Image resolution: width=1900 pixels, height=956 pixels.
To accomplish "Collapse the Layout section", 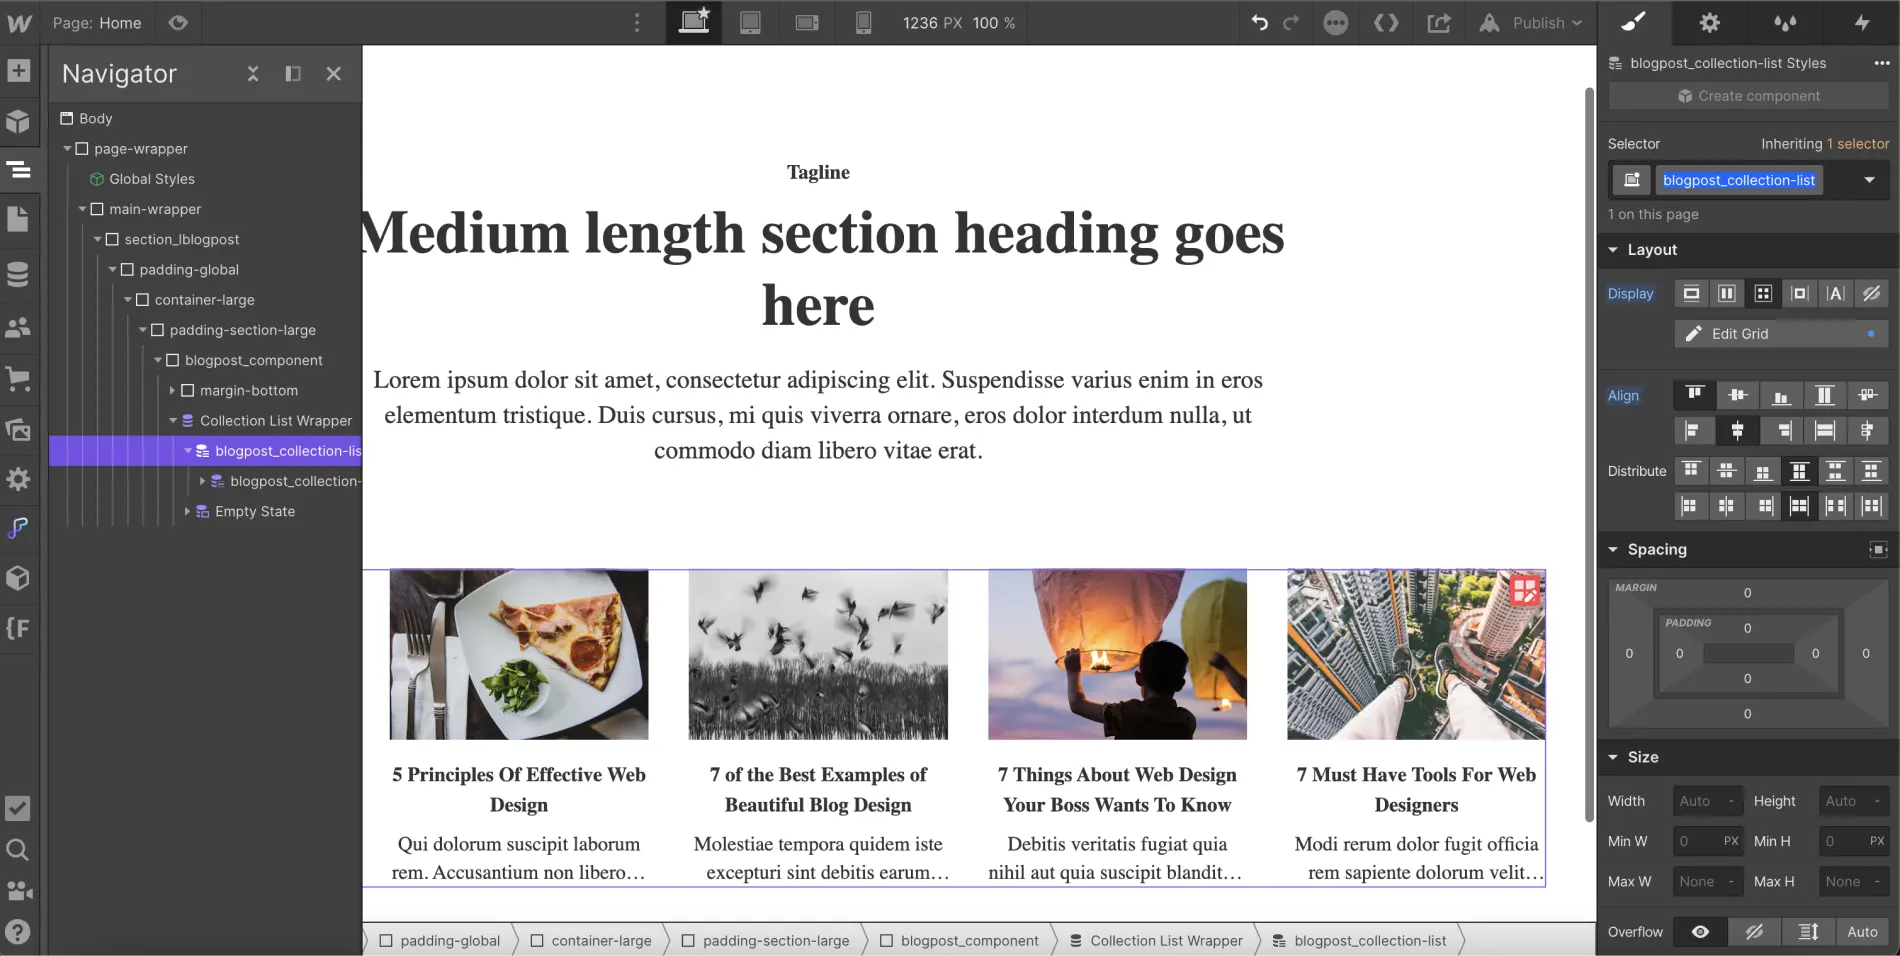I will tap(1613, 250).
